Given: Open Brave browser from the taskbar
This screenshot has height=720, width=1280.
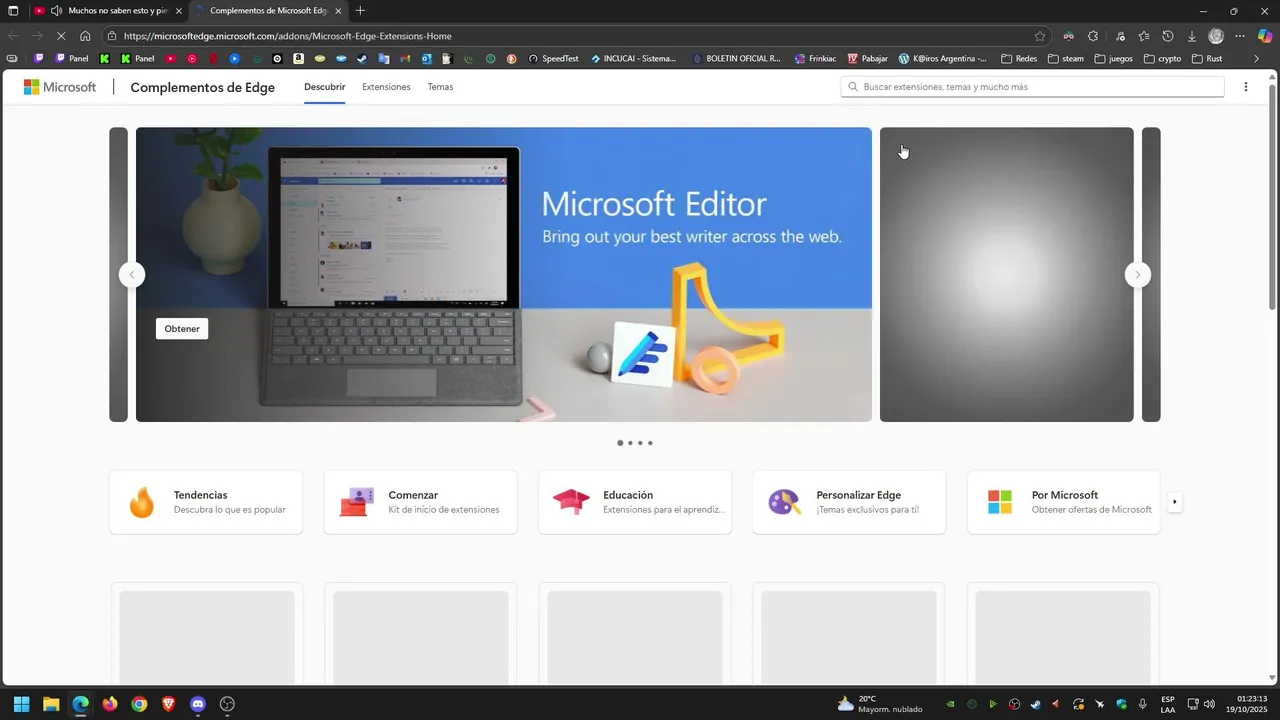Looking at the screenshot, I should (168, 704).
